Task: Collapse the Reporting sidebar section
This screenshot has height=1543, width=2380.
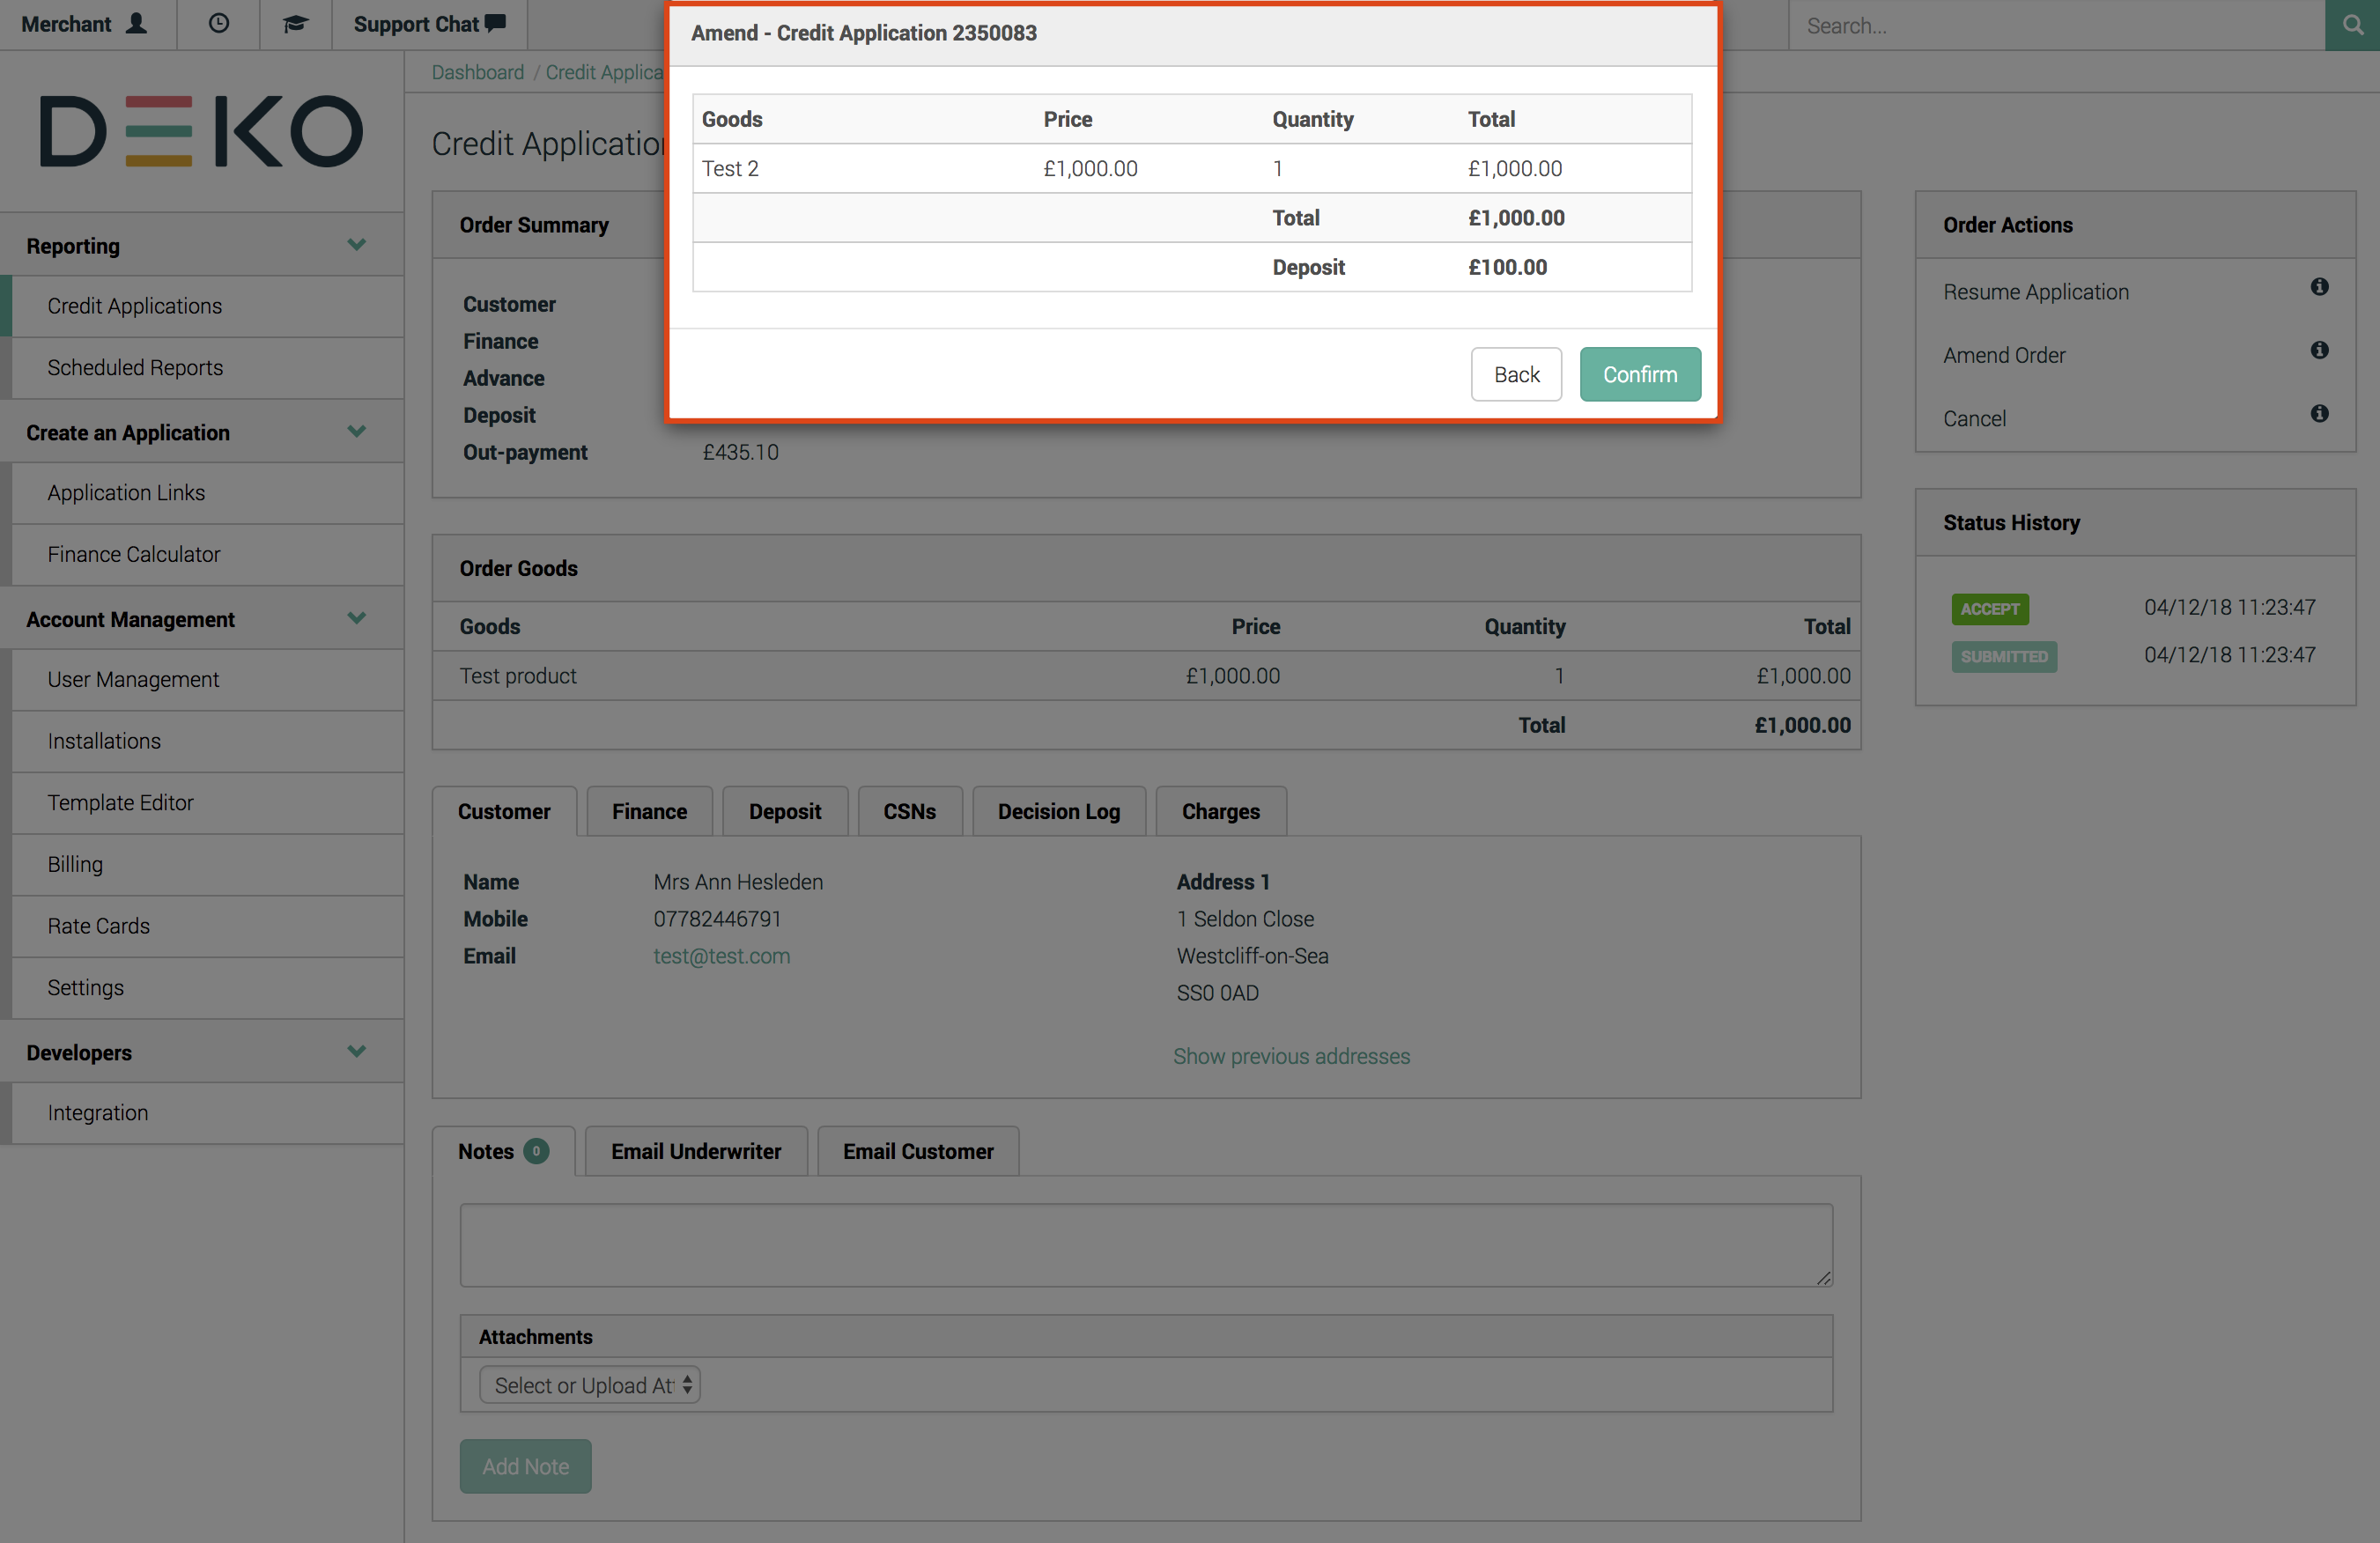Action: tap(356, 245)
